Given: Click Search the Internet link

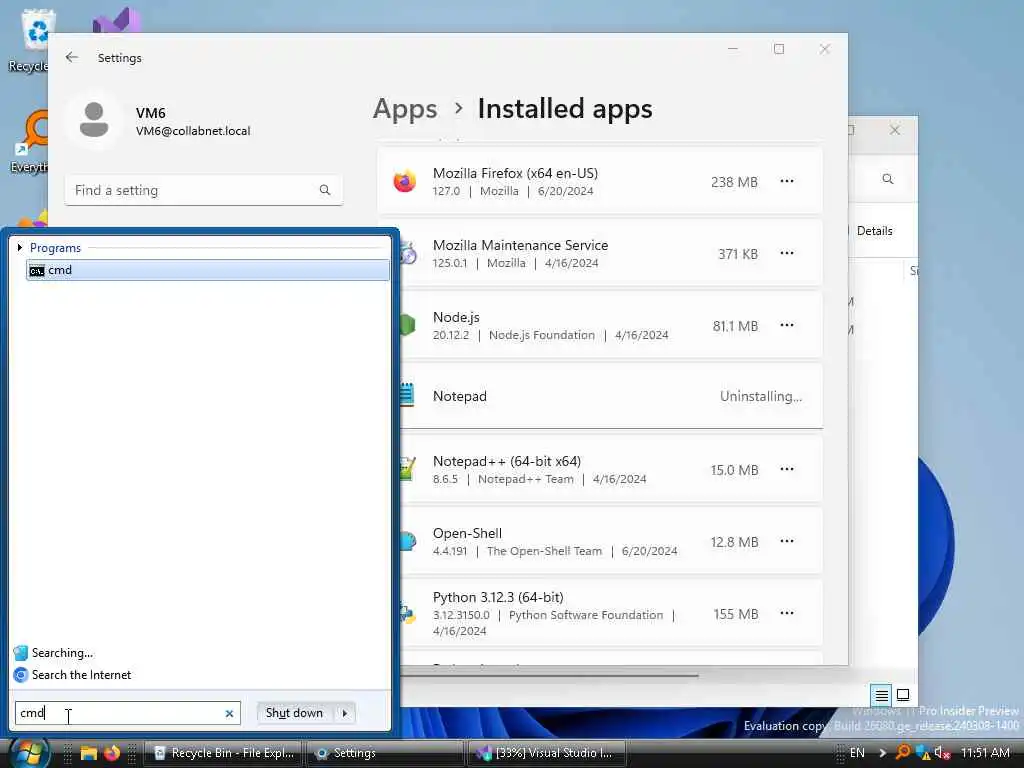Looking at the screenshot, I should click(82, 675).
